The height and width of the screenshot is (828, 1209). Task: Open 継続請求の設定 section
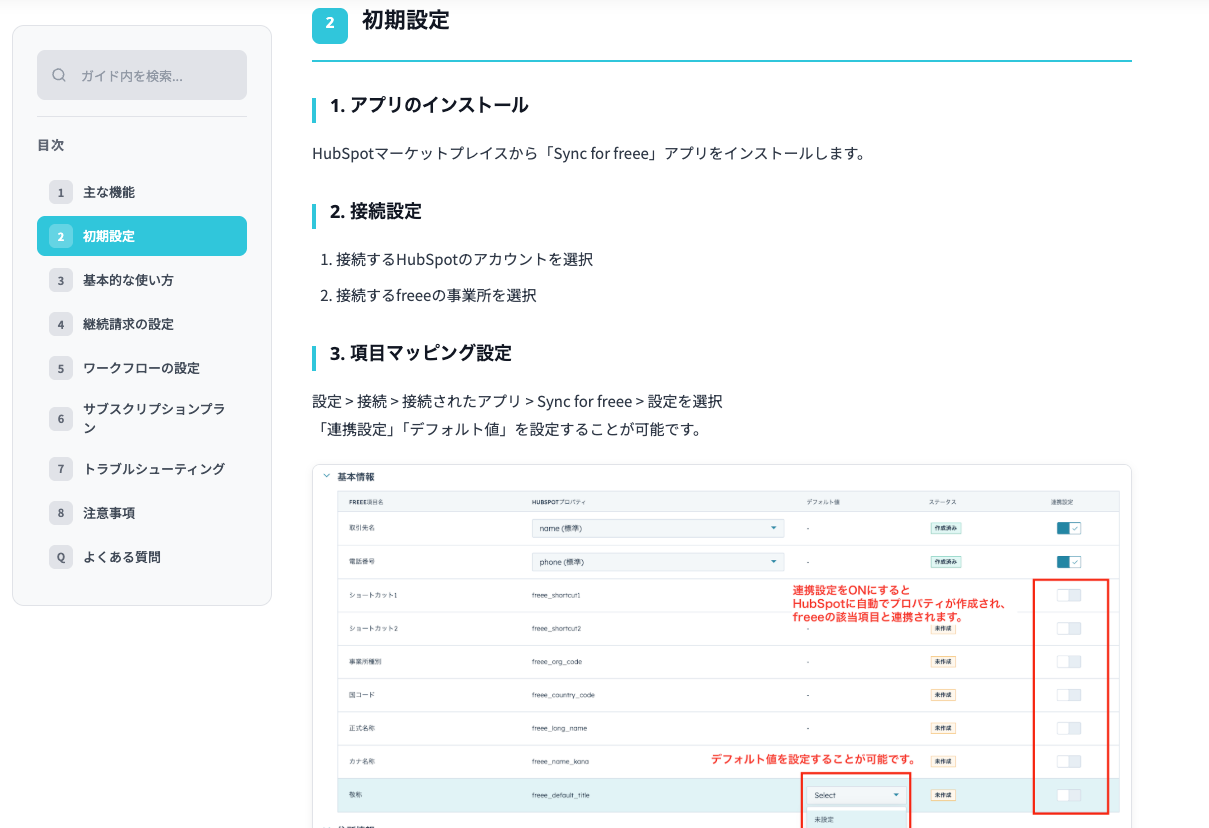142,324
